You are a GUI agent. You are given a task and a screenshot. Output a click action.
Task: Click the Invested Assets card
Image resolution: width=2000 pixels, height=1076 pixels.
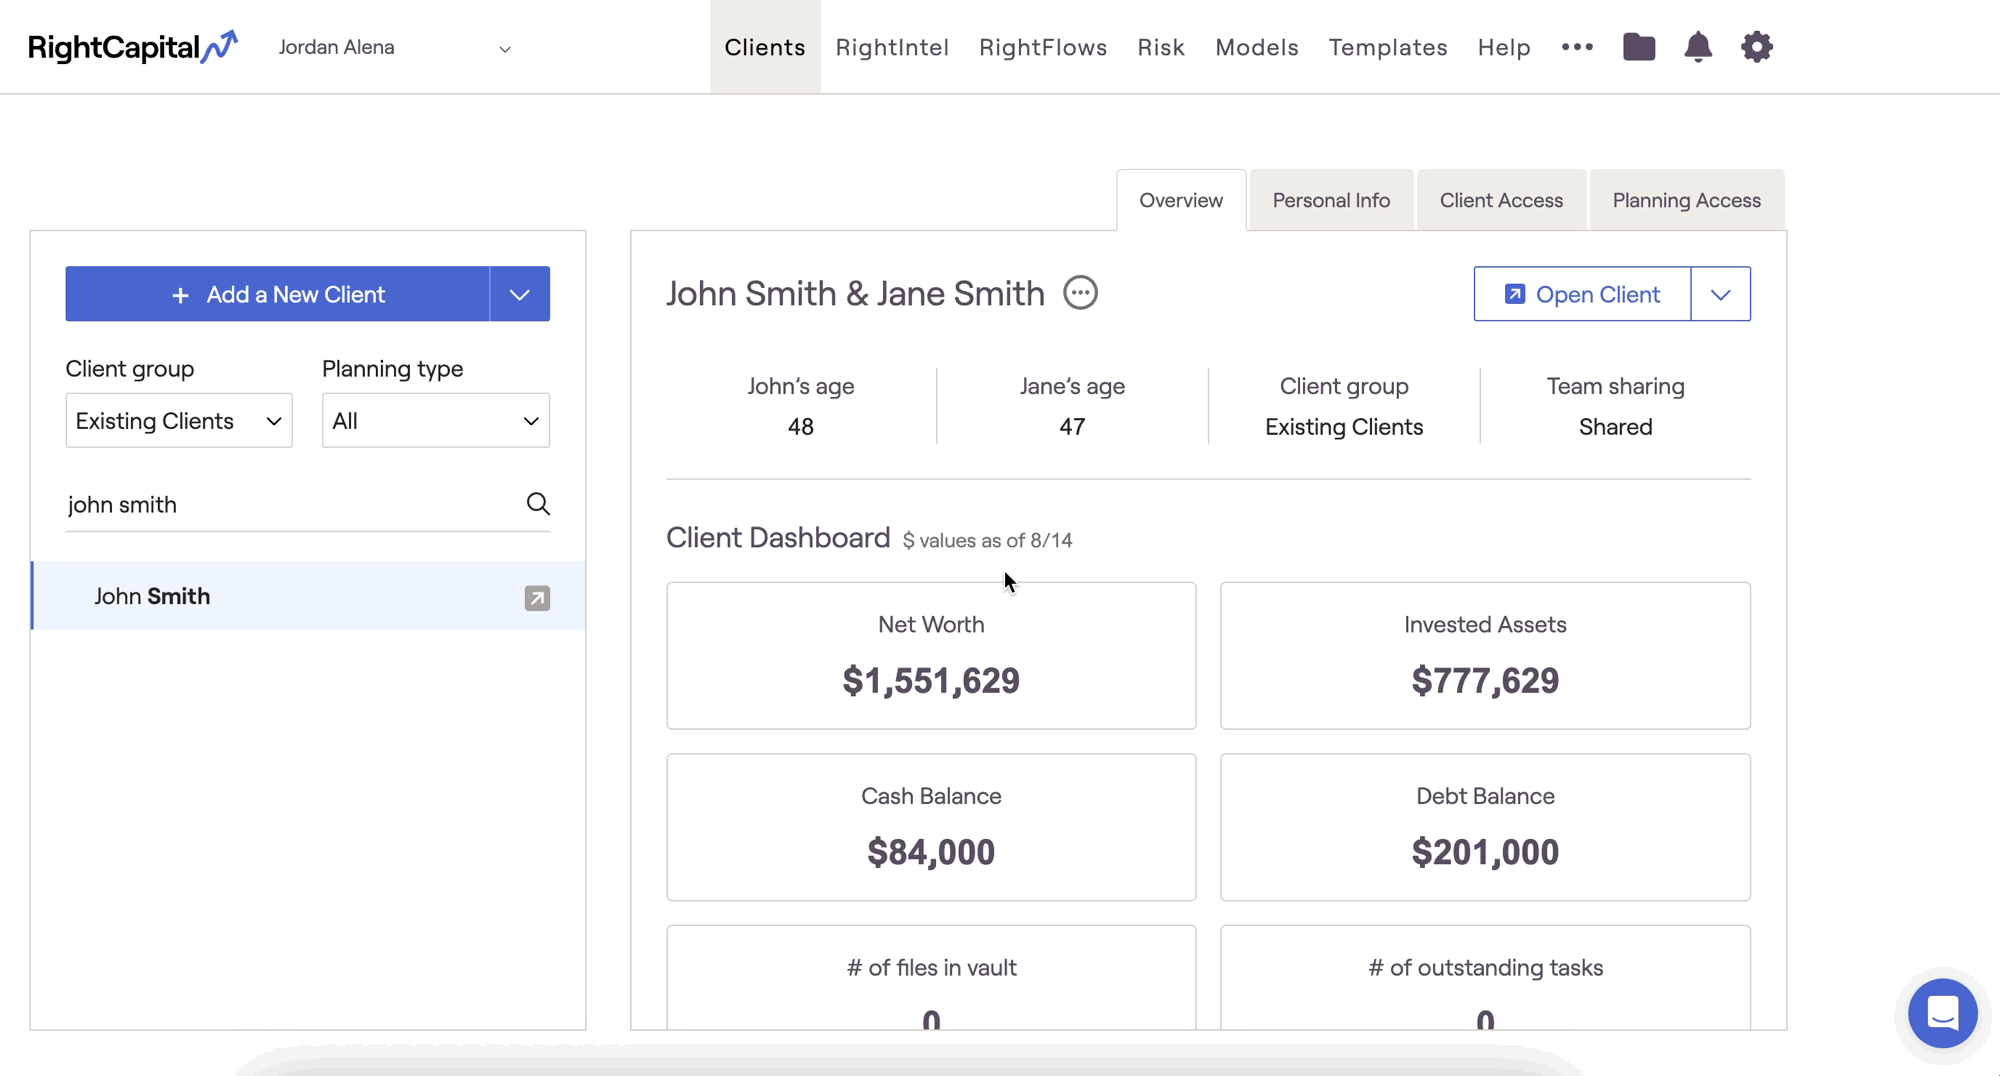point(1485,656)
